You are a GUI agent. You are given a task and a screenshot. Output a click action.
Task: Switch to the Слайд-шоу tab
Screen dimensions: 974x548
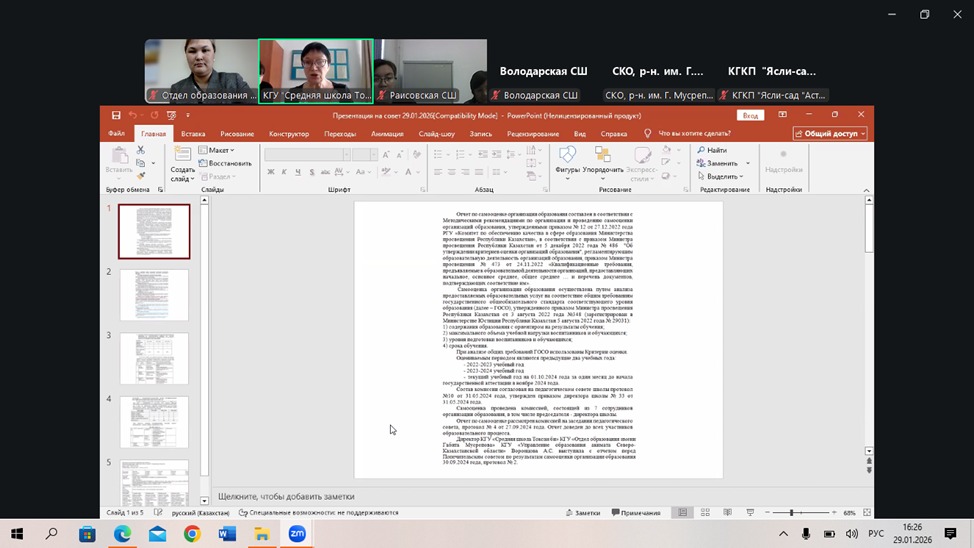[437, 133]
